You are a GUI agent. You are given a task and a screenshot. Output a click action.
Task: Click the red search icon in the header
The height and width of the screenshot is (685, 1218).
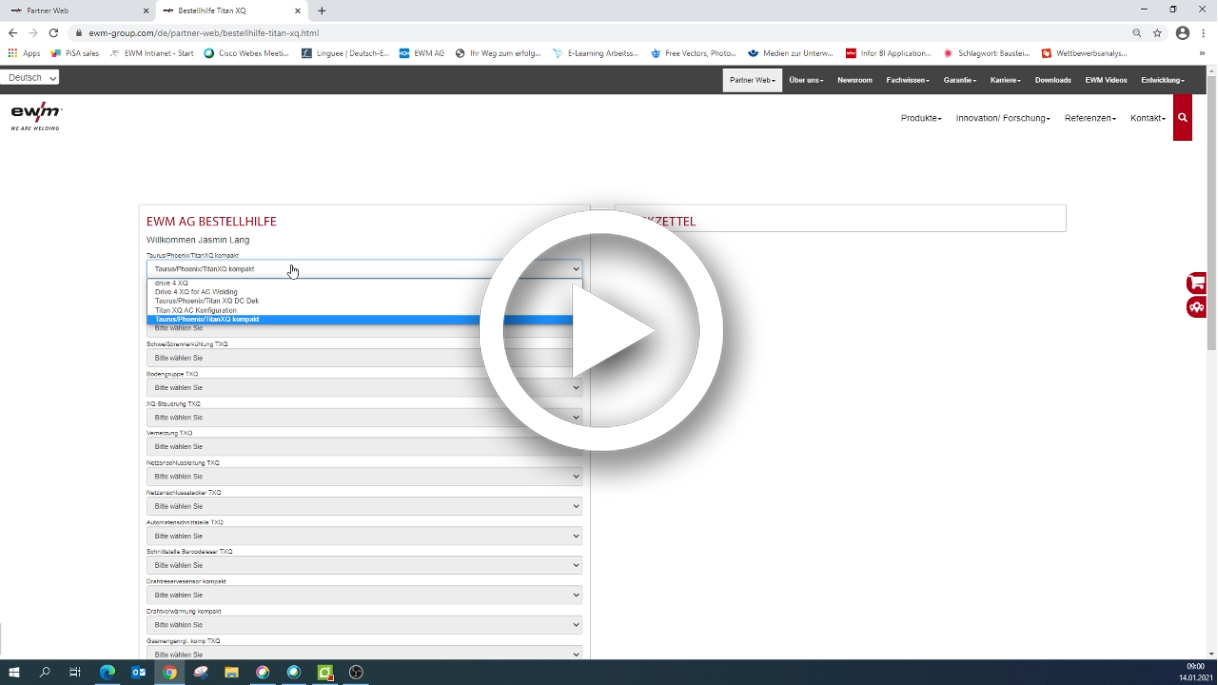[x=1182, y=118]
